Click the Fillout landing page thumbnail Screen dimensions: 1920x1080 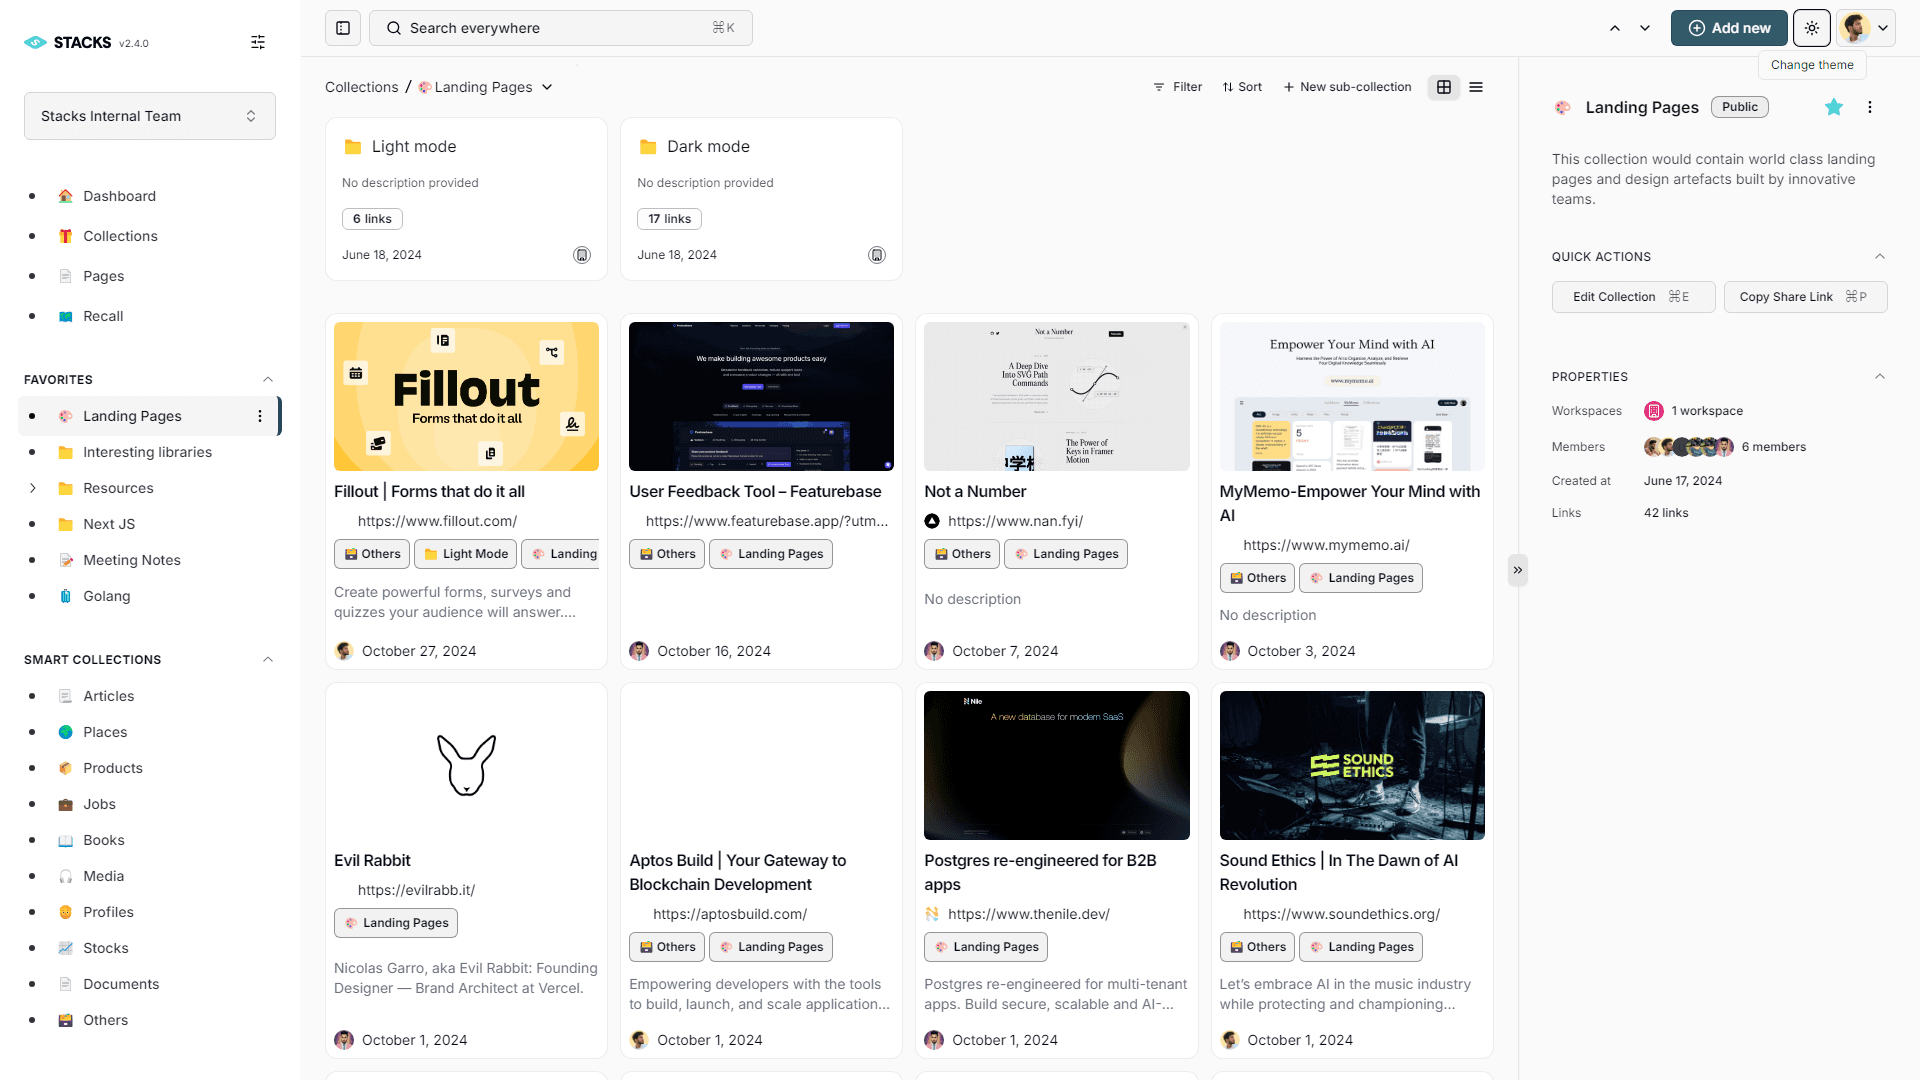coord(465,396)
